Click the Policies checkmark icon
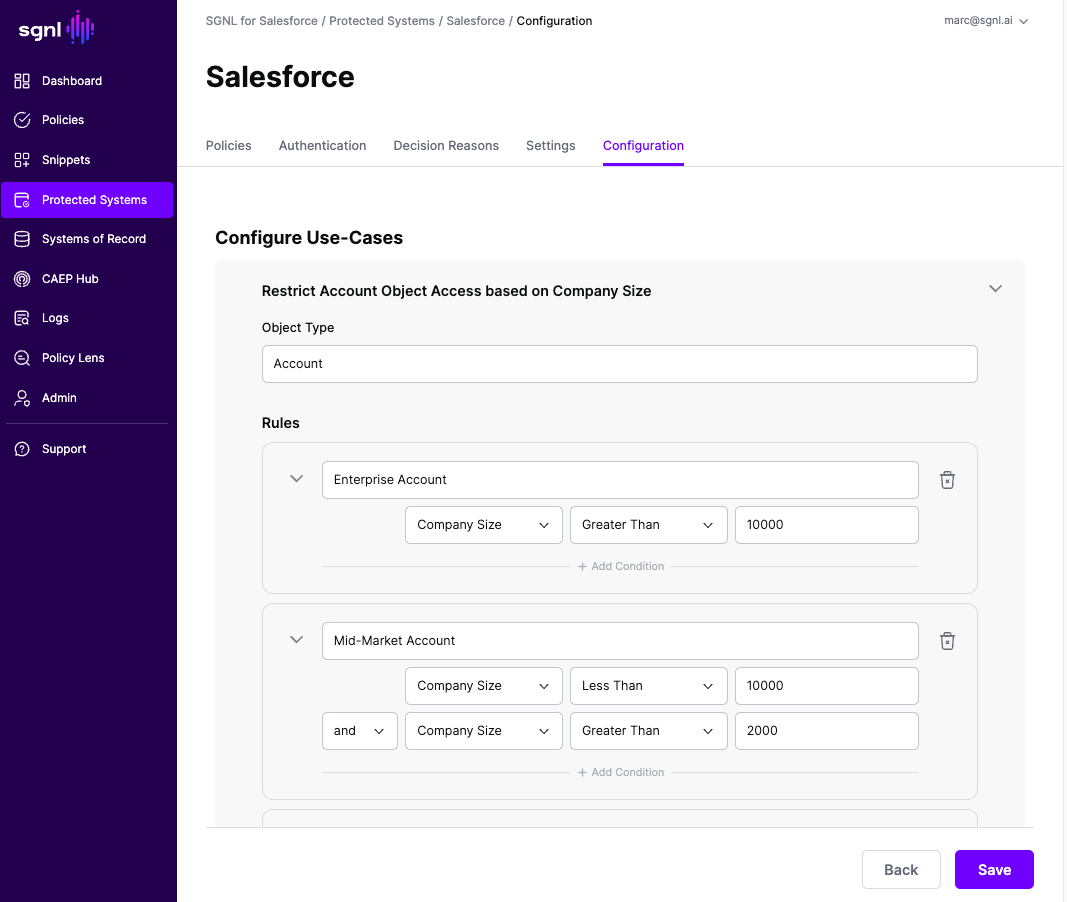The image size is (1067, 902). tap(22, 120)
